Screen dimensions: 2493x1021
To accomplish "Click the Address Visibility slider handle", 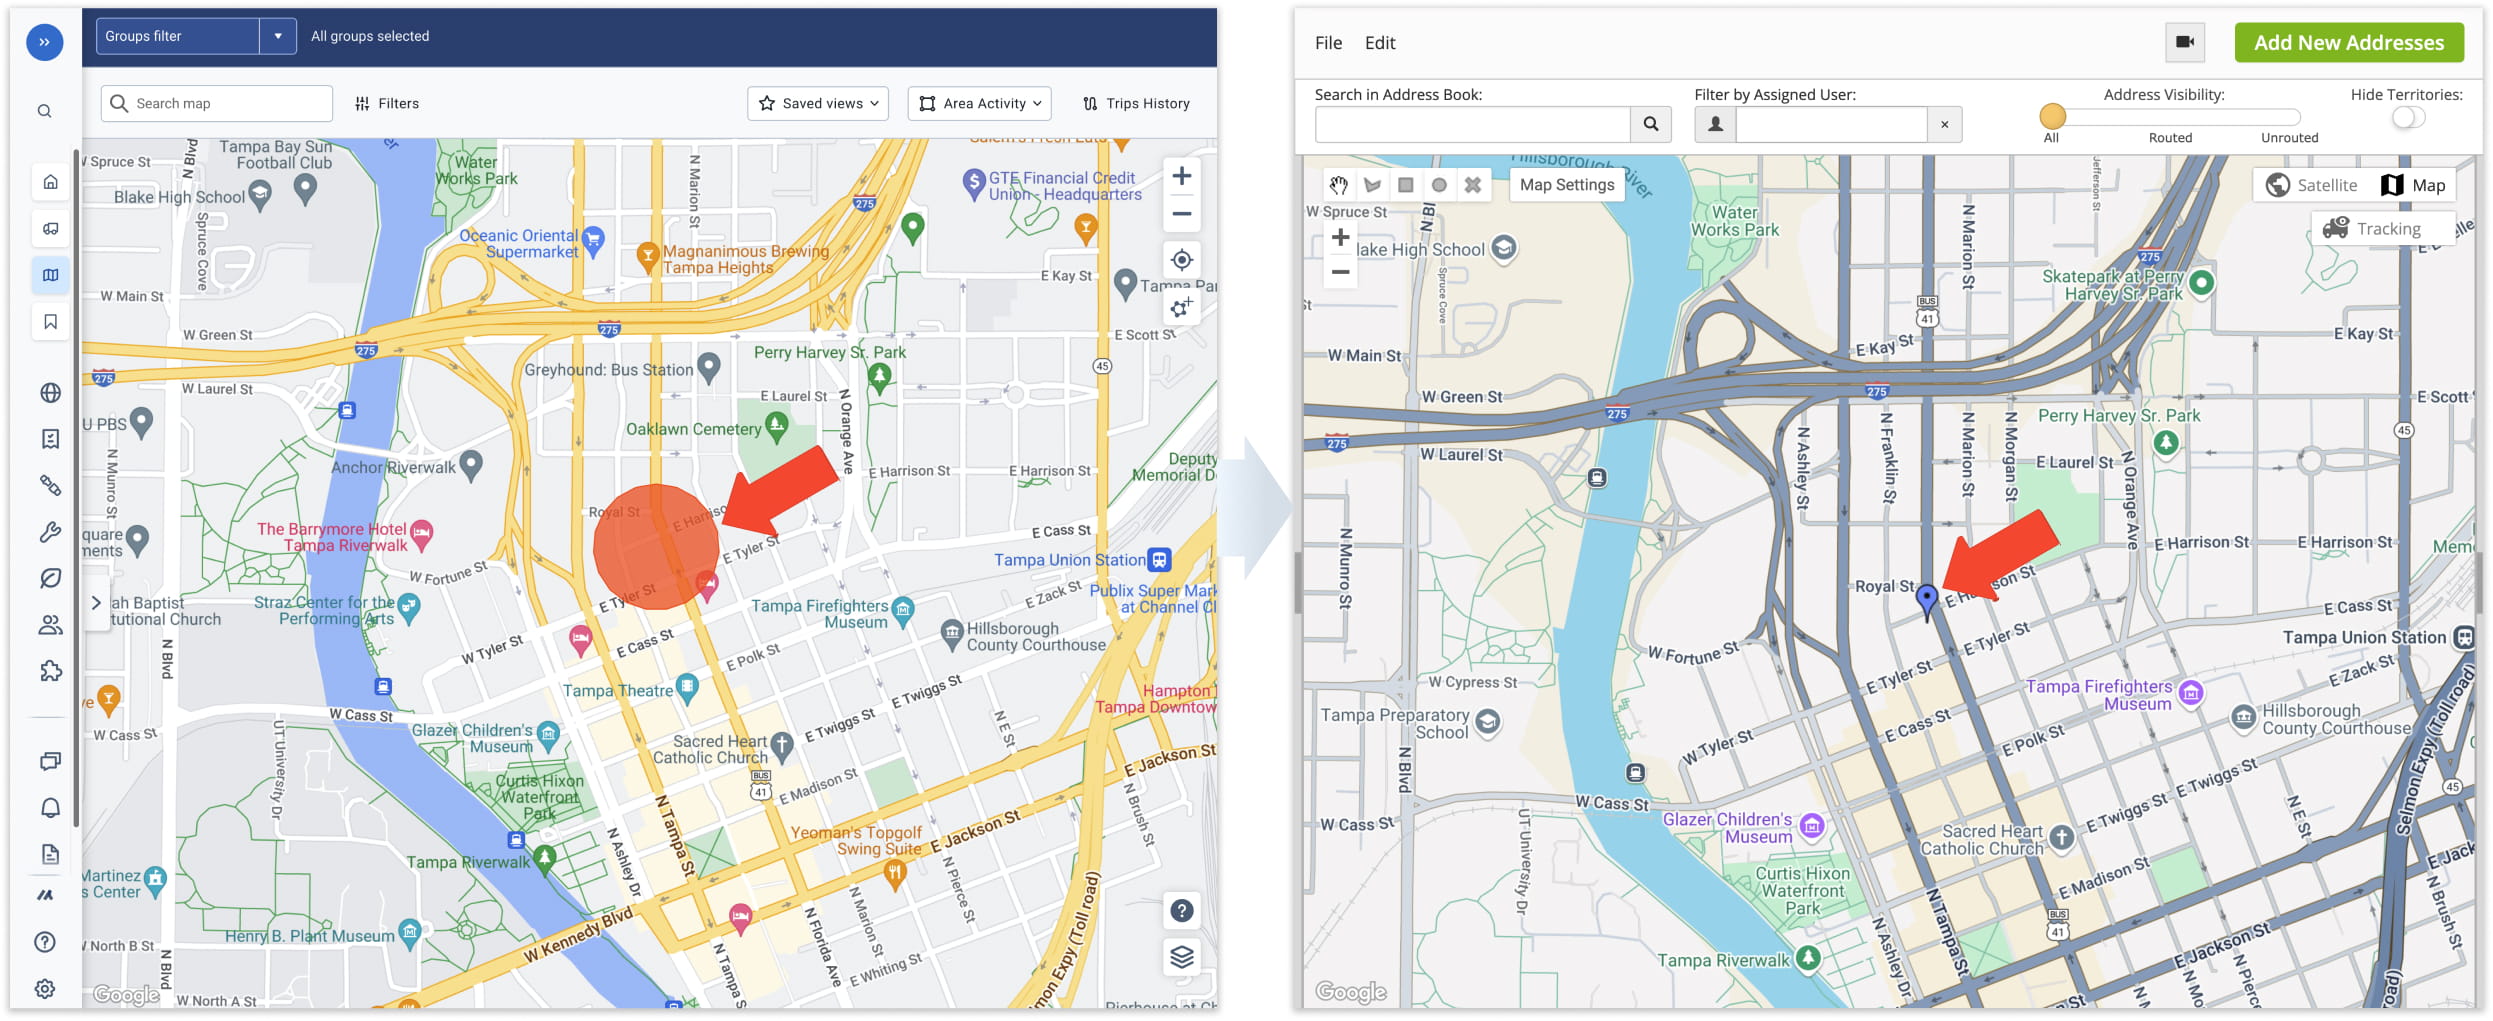I will coord(2052,117).
